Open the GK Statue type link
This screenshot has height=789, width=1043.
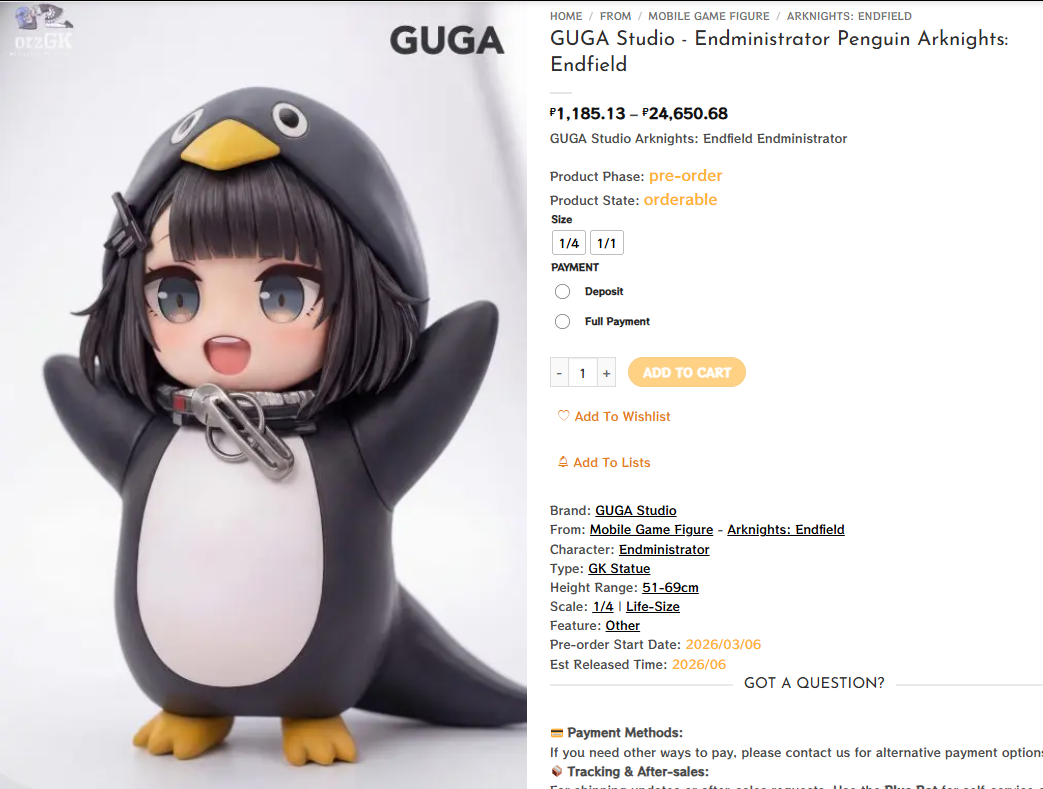[x=619, y=568]
